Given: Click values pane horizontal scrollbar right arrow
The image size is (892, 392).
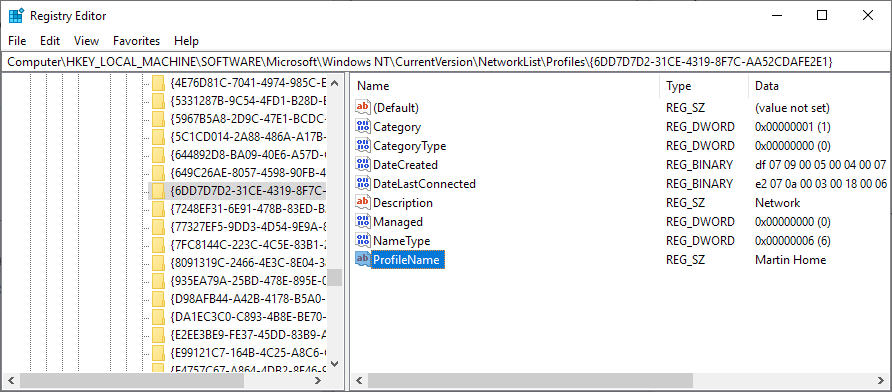Looking at the screenshot, I should tap(881, 380).
